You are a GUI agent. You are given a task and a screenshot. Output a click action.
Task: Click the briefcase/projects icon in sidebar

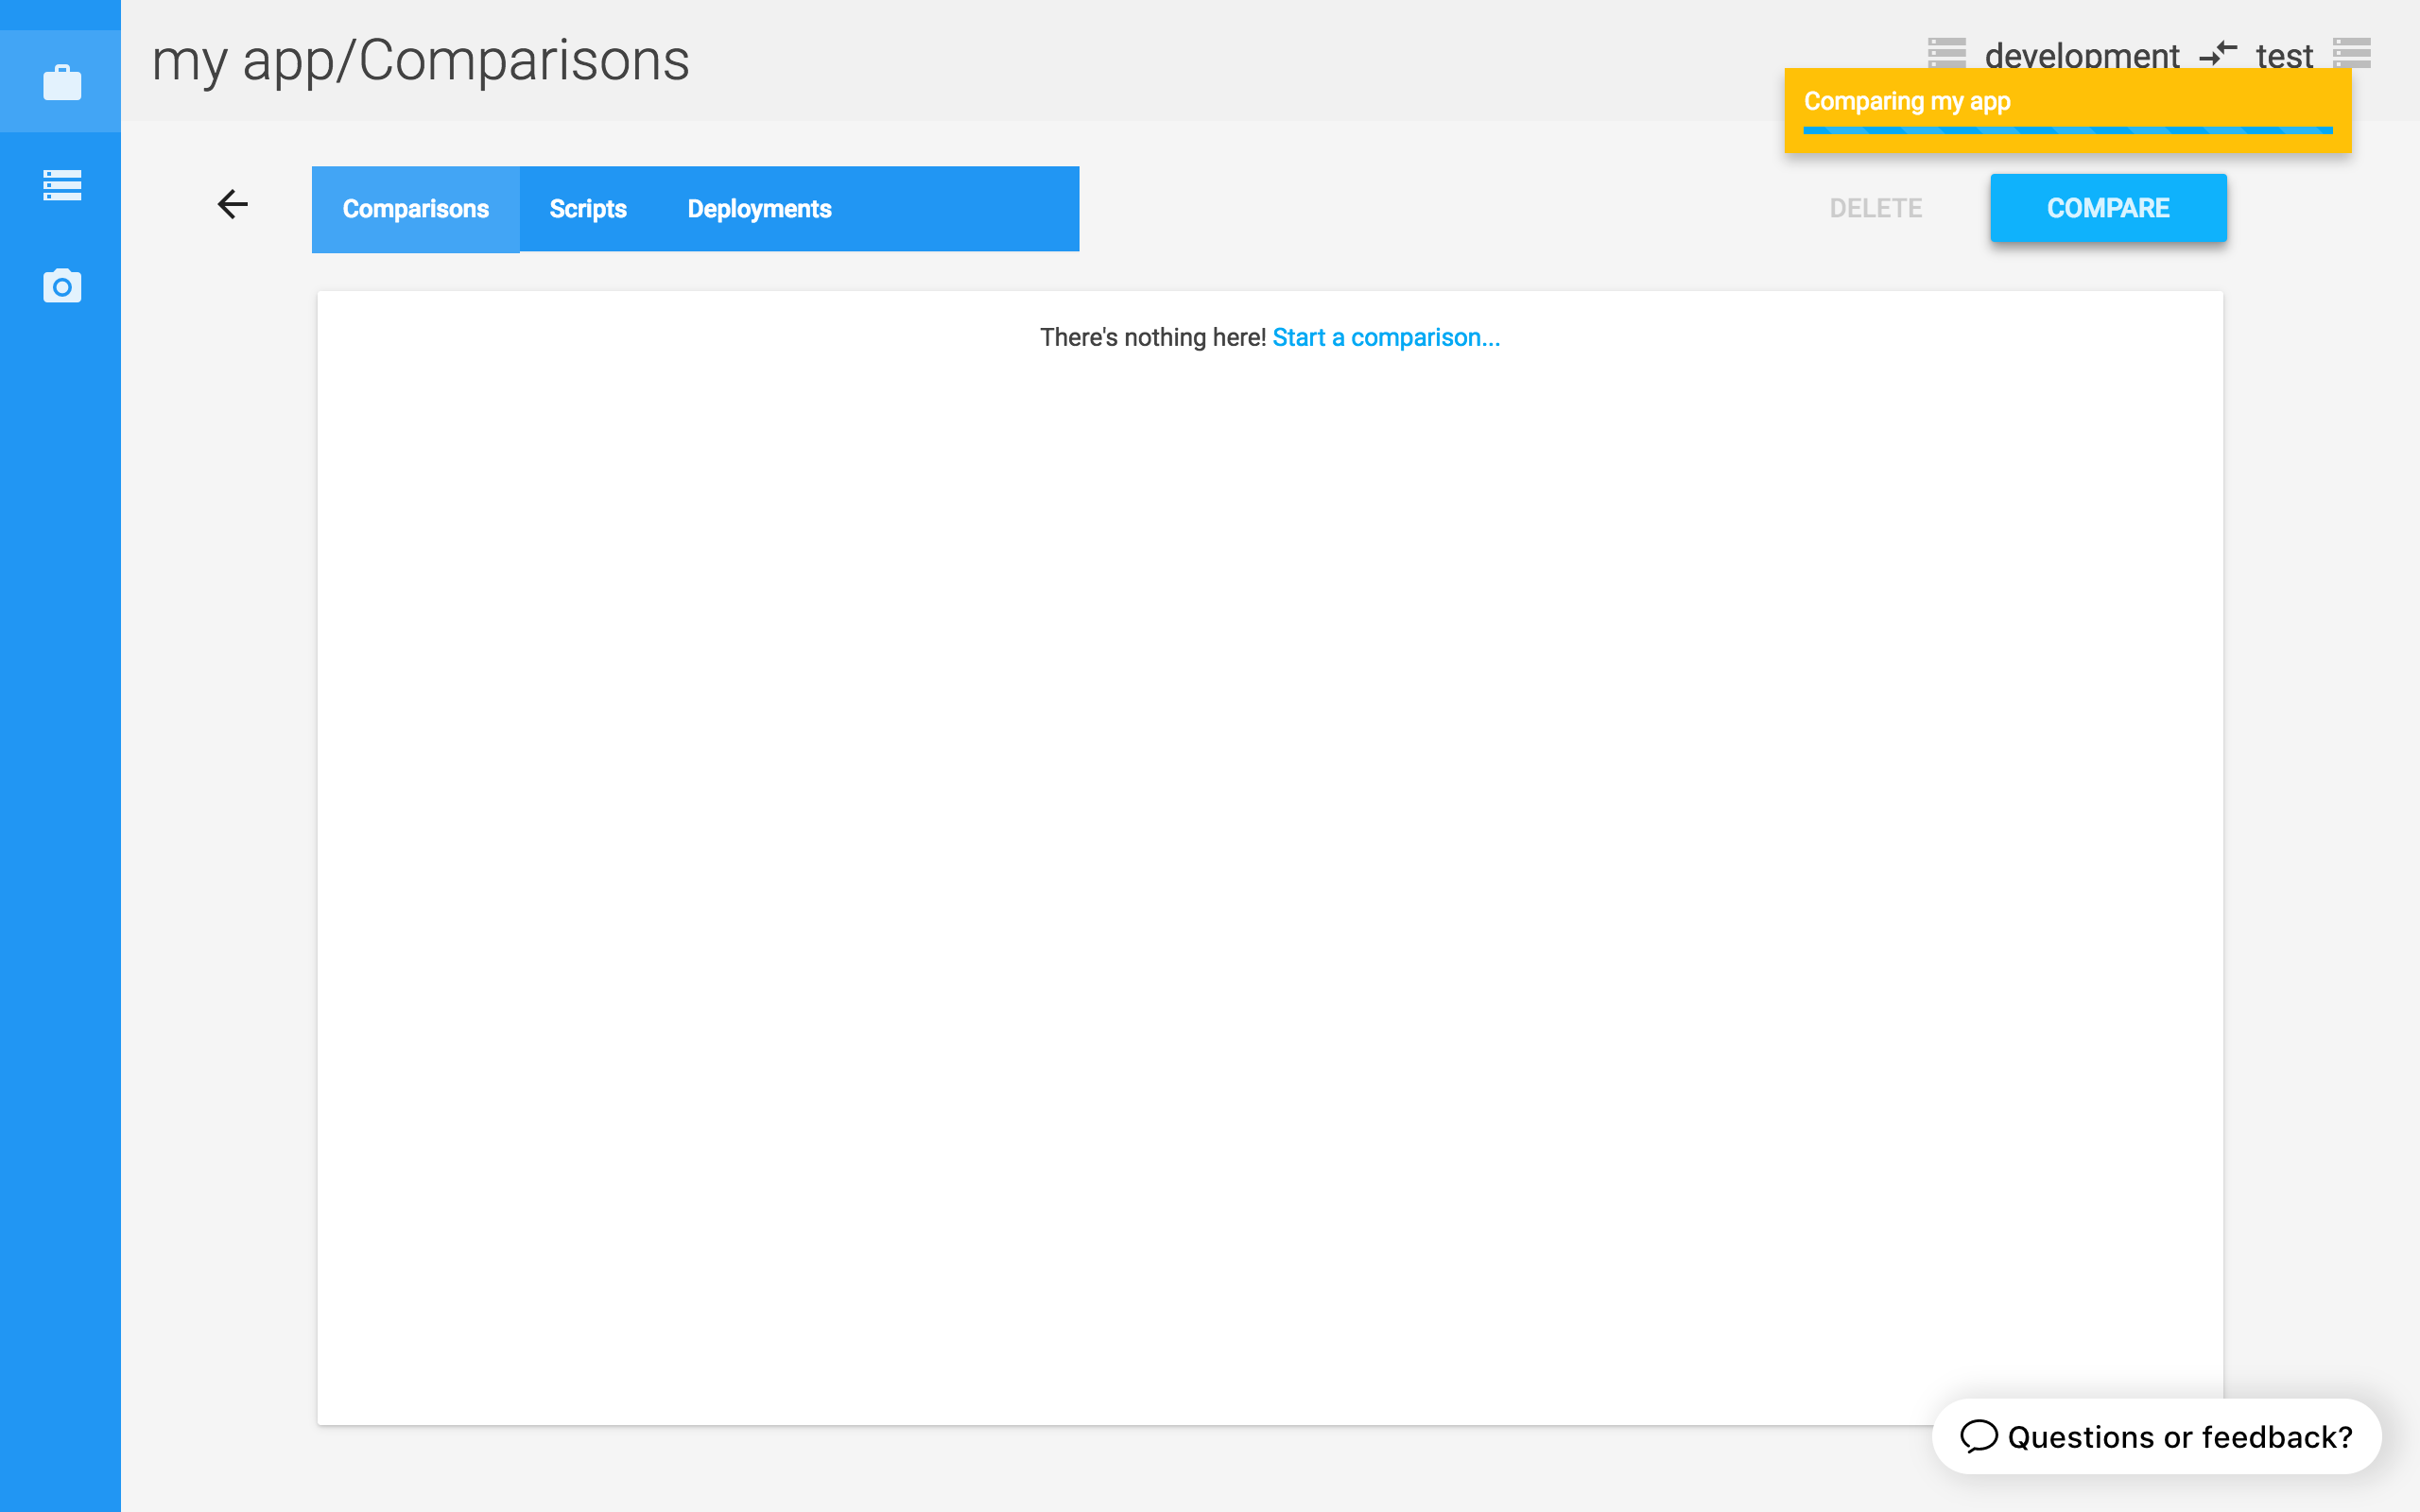pyautogui.click(x=60, y=80)
